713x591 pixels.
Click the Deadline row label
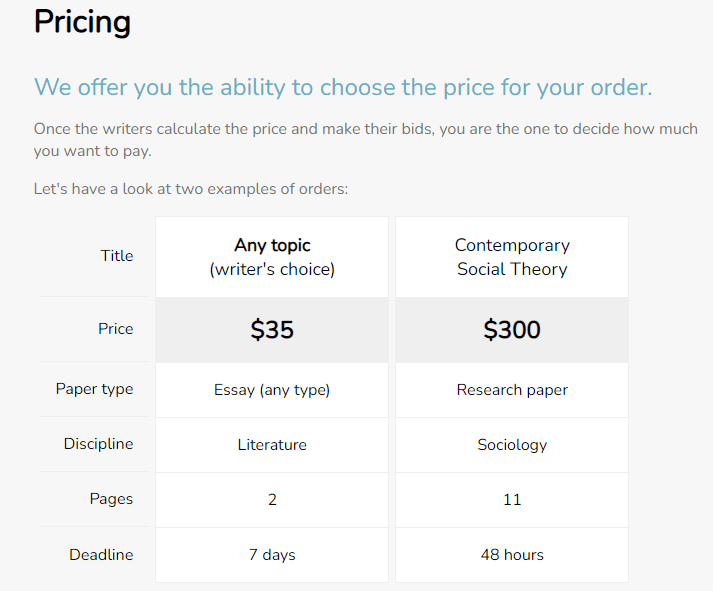(x=101, y=555)
